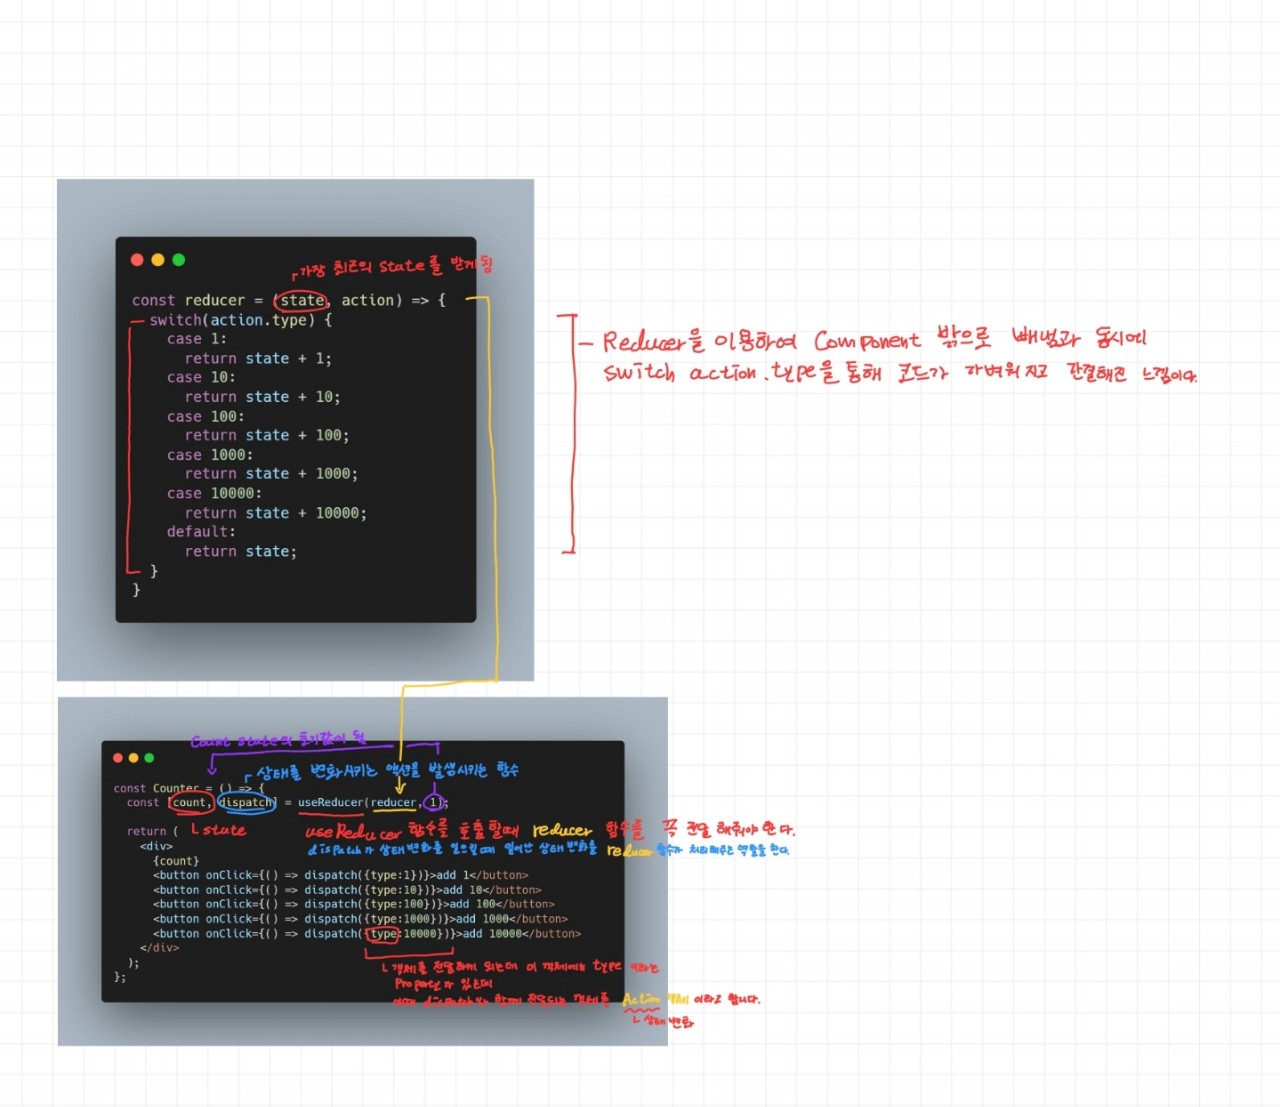The height and width of the screenshot is (1107, 1280).
Task: Click the 'case 1000:' line
Action: coord(210,455)
